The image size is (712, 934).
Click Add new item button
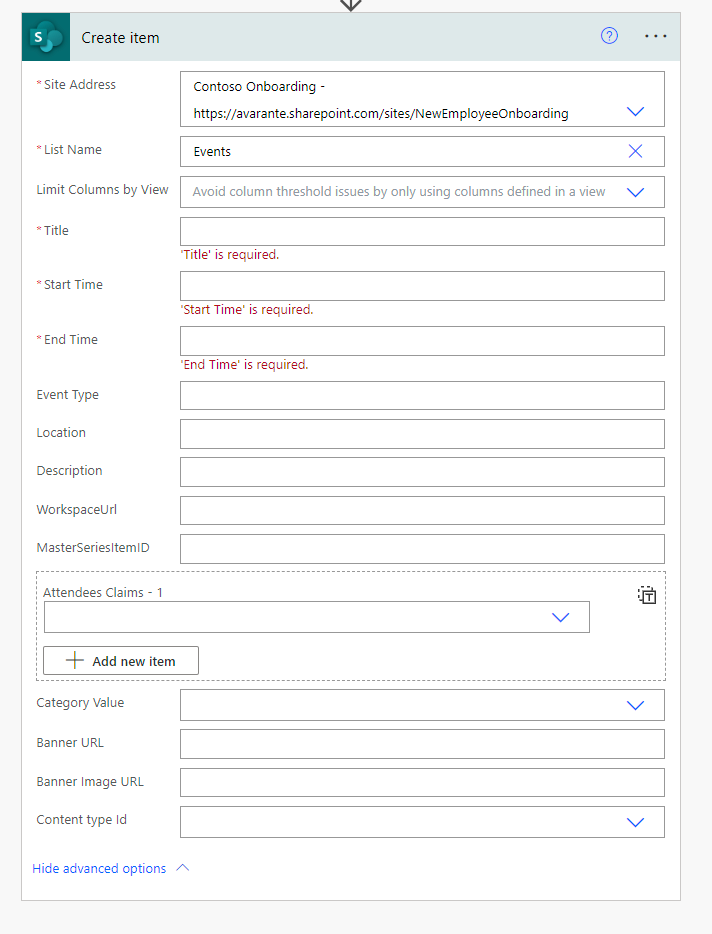click(121, 661)
